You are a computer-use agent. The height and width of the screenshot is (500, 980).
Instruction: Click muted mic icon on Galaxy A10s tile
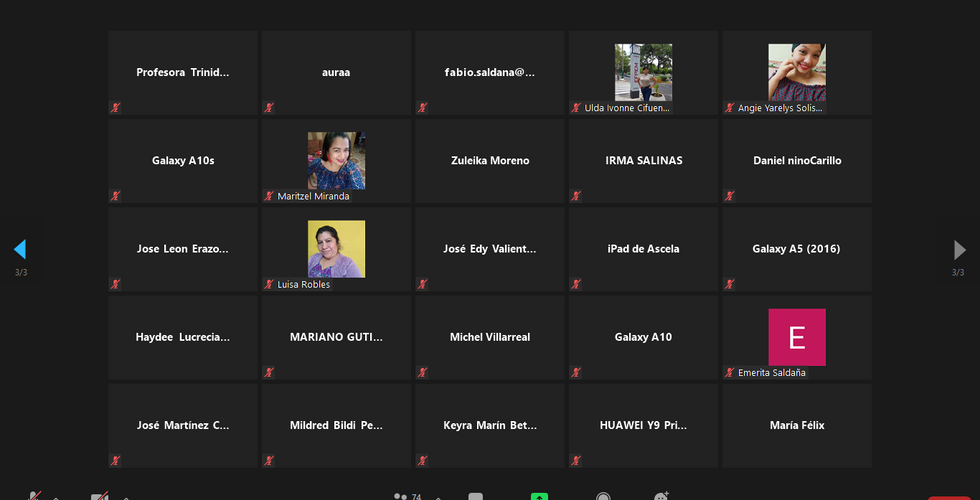coord(116,196)
